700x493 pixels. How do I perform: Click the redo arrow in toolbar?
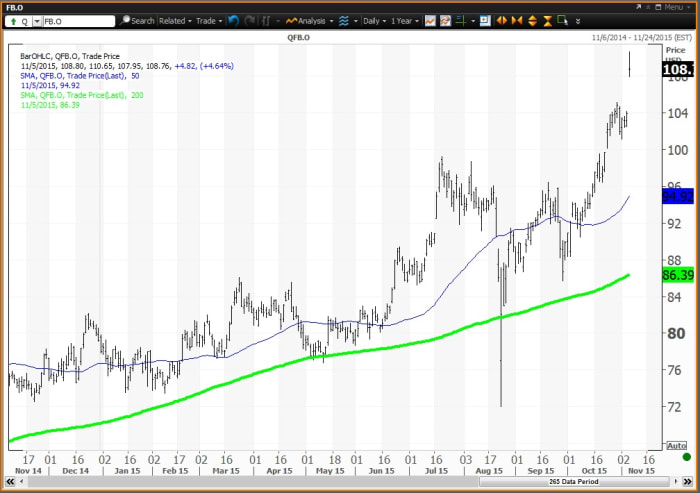coord(249,20)
